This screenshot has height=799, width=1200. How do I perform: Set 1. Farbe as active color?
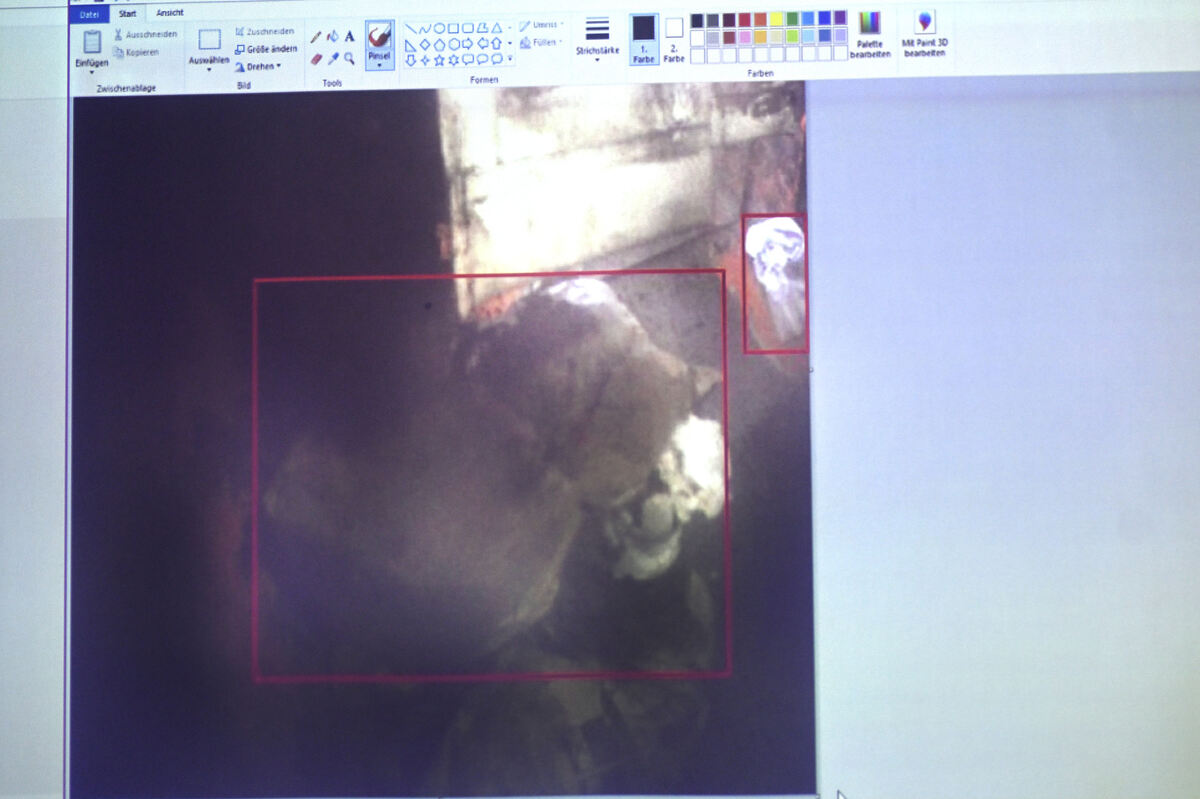coord(644,39)
